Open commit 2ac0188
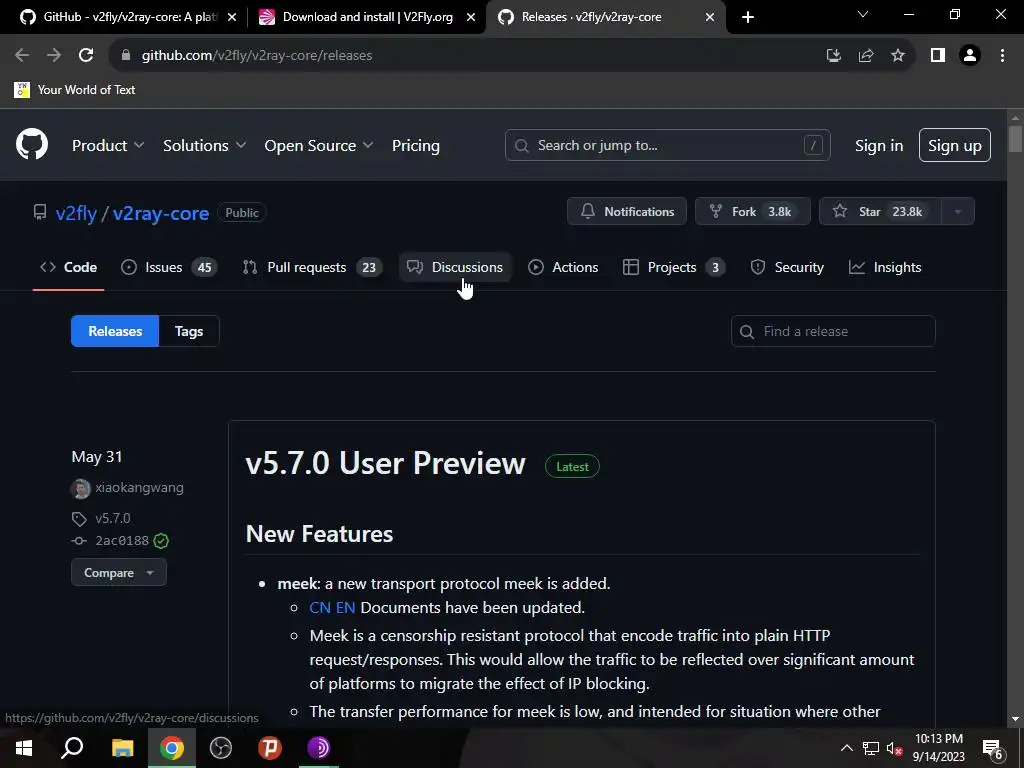Viewport: 1024px width, 768px height. click(122, 541)
